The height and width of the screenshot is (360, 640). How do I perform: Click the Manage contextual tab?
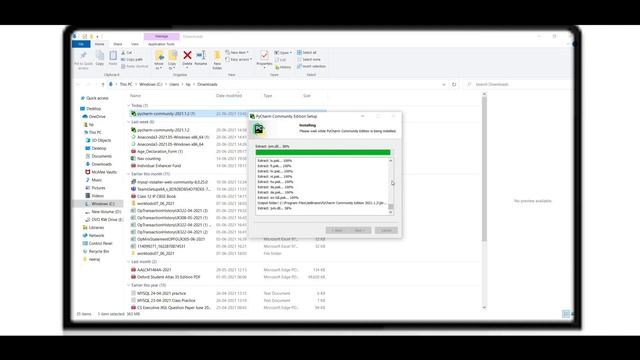[x=162, y=36]
